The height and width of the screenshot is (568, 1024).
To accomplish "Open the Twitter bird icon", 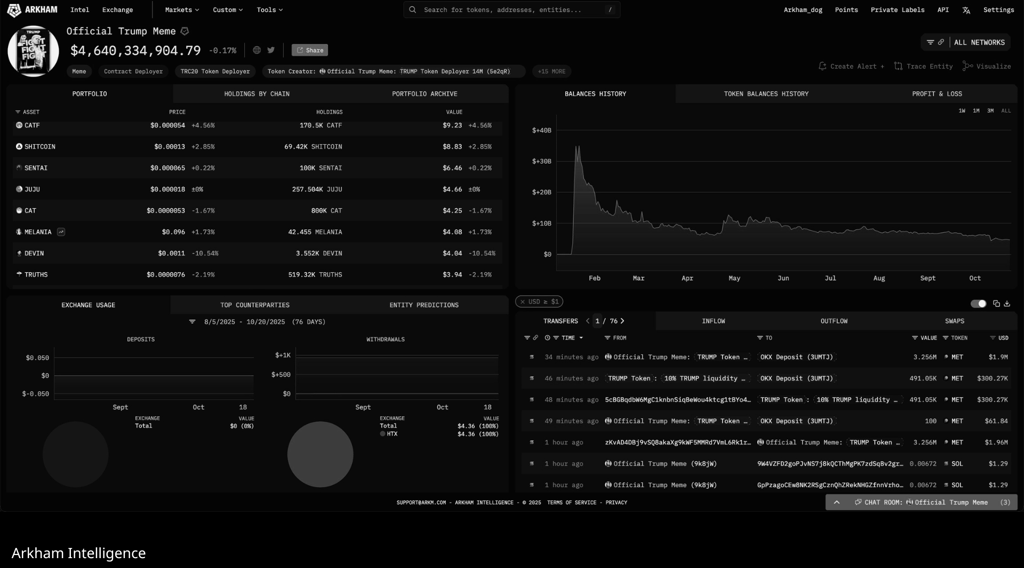I will coord(271,50).
